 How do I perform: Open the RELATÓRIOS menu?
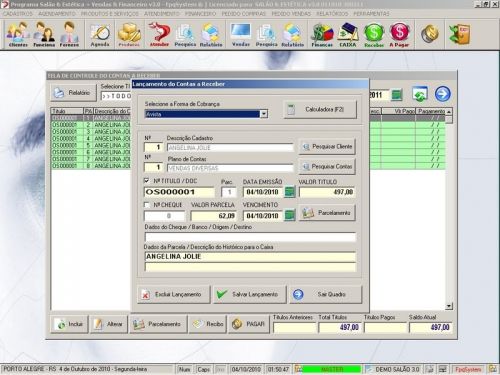point(332,14)
